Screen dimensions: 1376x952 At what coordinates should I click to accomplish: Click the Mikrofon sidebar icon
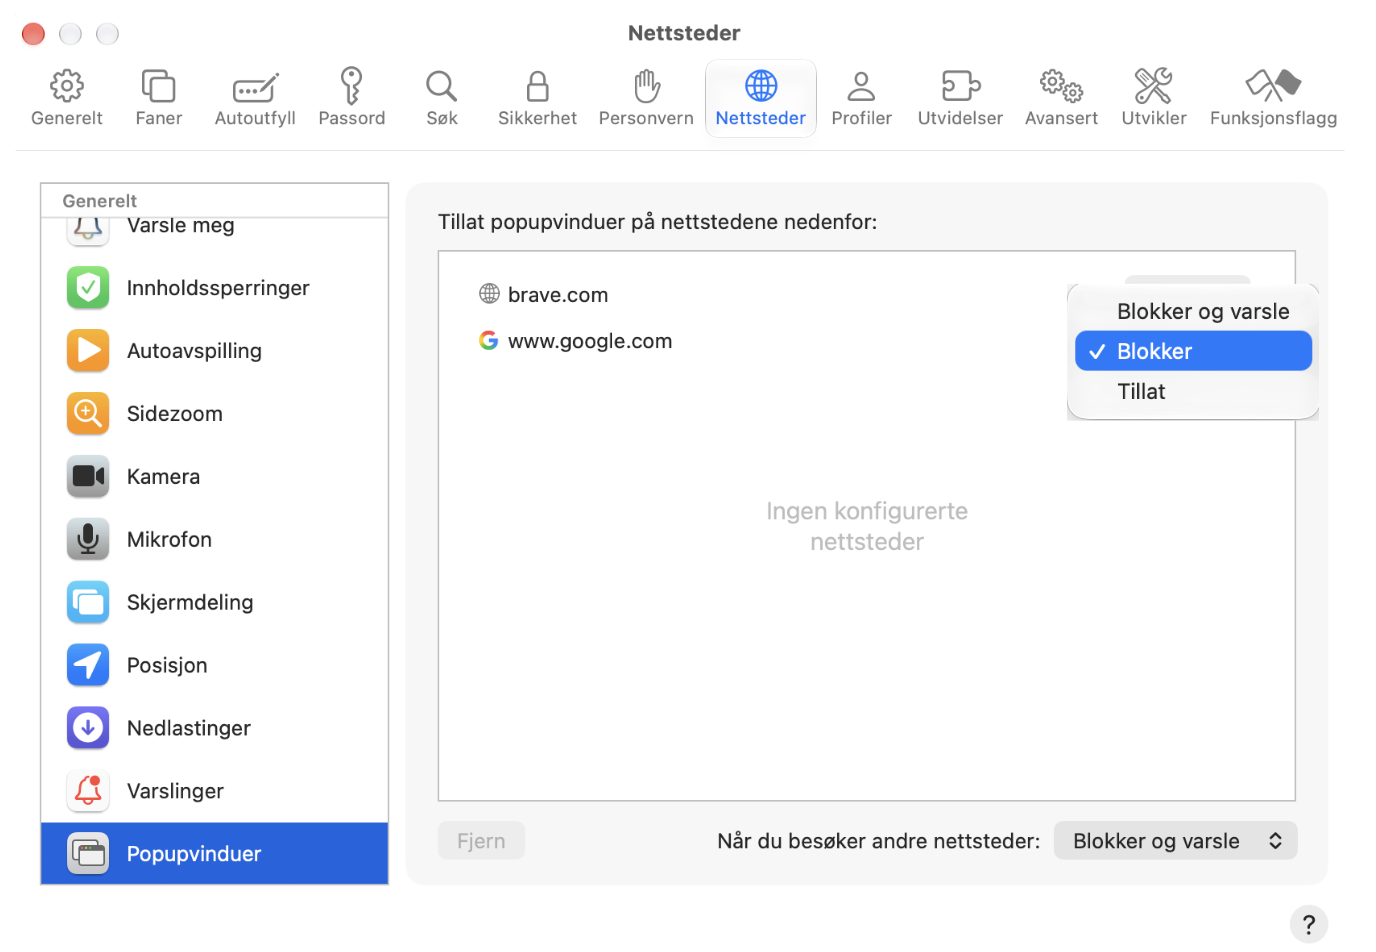88,540
